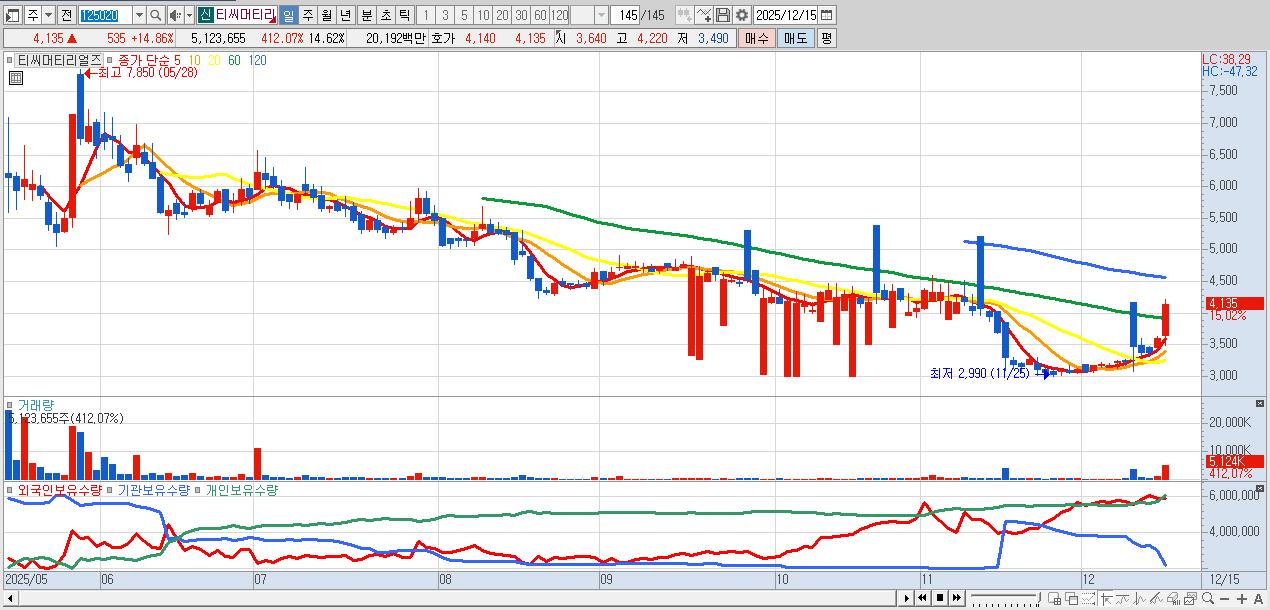Image resolution: width=1270 pixels, height=610 pixels.
Task: Click the 티씨머티리얼즈 chart legend label
Action: pos(58,60)
